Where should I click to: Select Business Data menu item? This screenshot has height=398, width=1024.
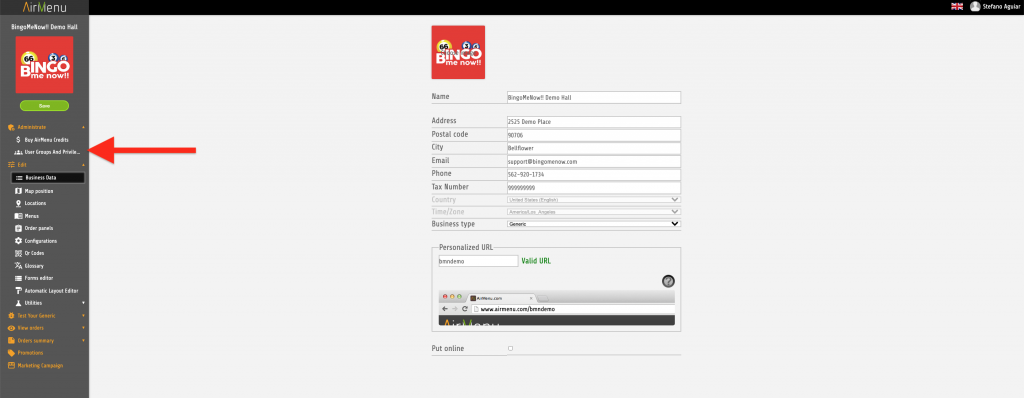click(49, 178)
